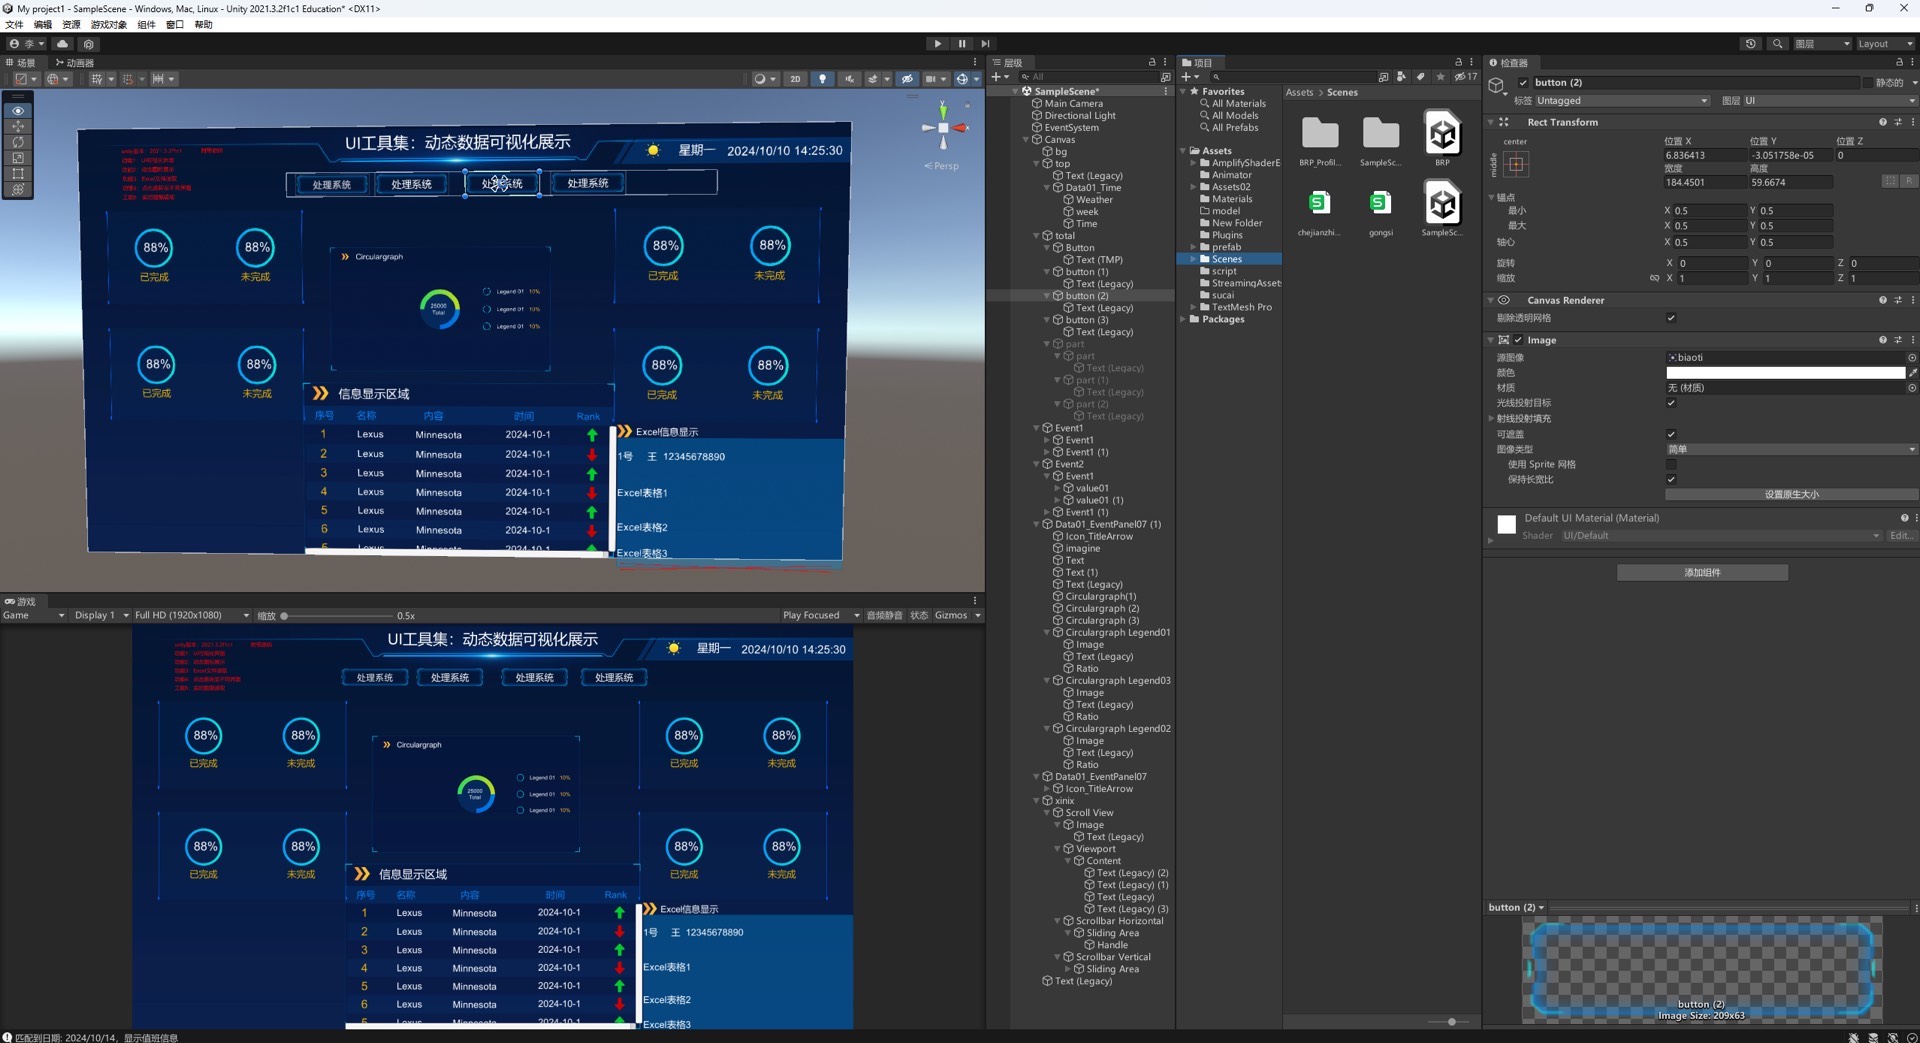
Task: Toggle 2D mode in Scene view
Action: click(795, 79)
